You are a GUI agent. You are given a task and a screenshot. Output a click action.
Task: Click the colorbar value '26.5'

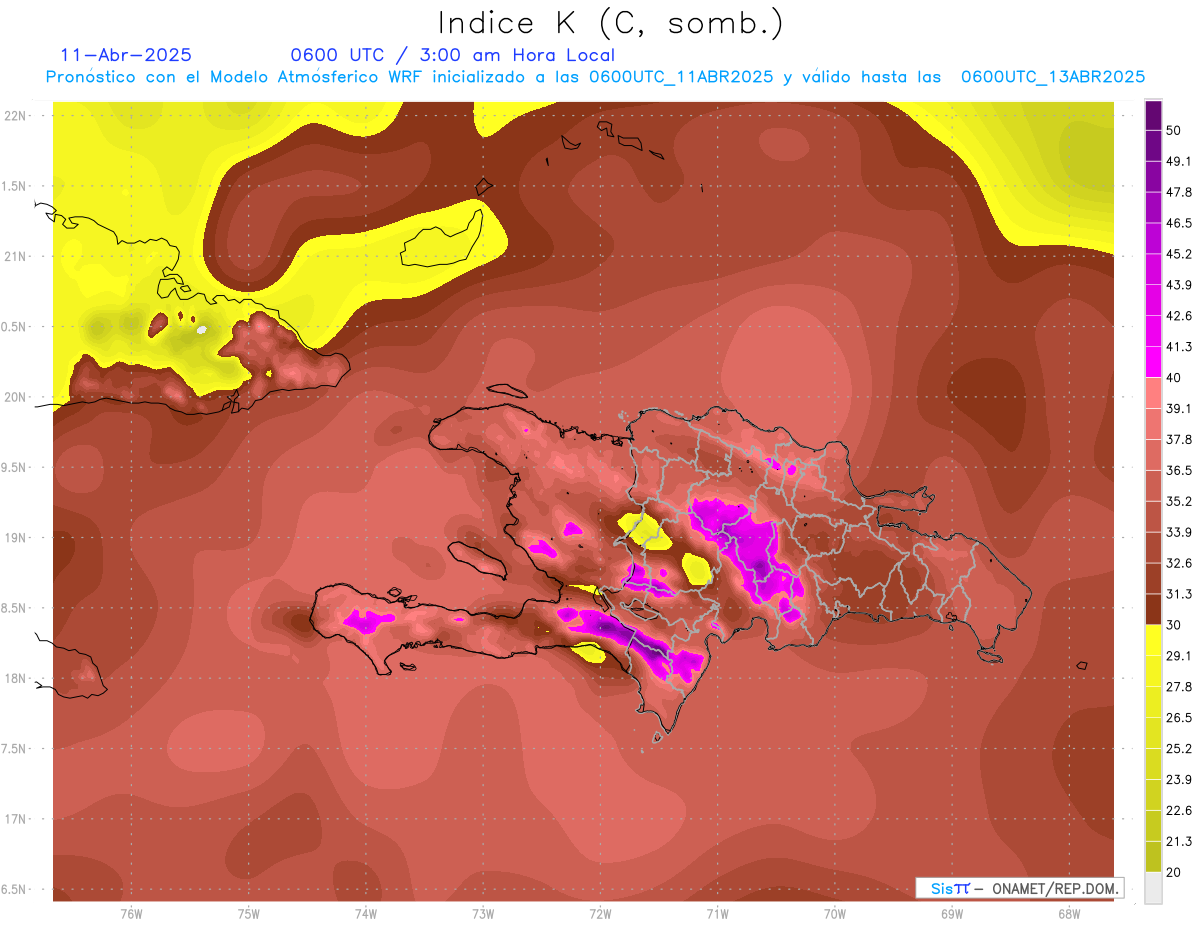point(1179,717)
